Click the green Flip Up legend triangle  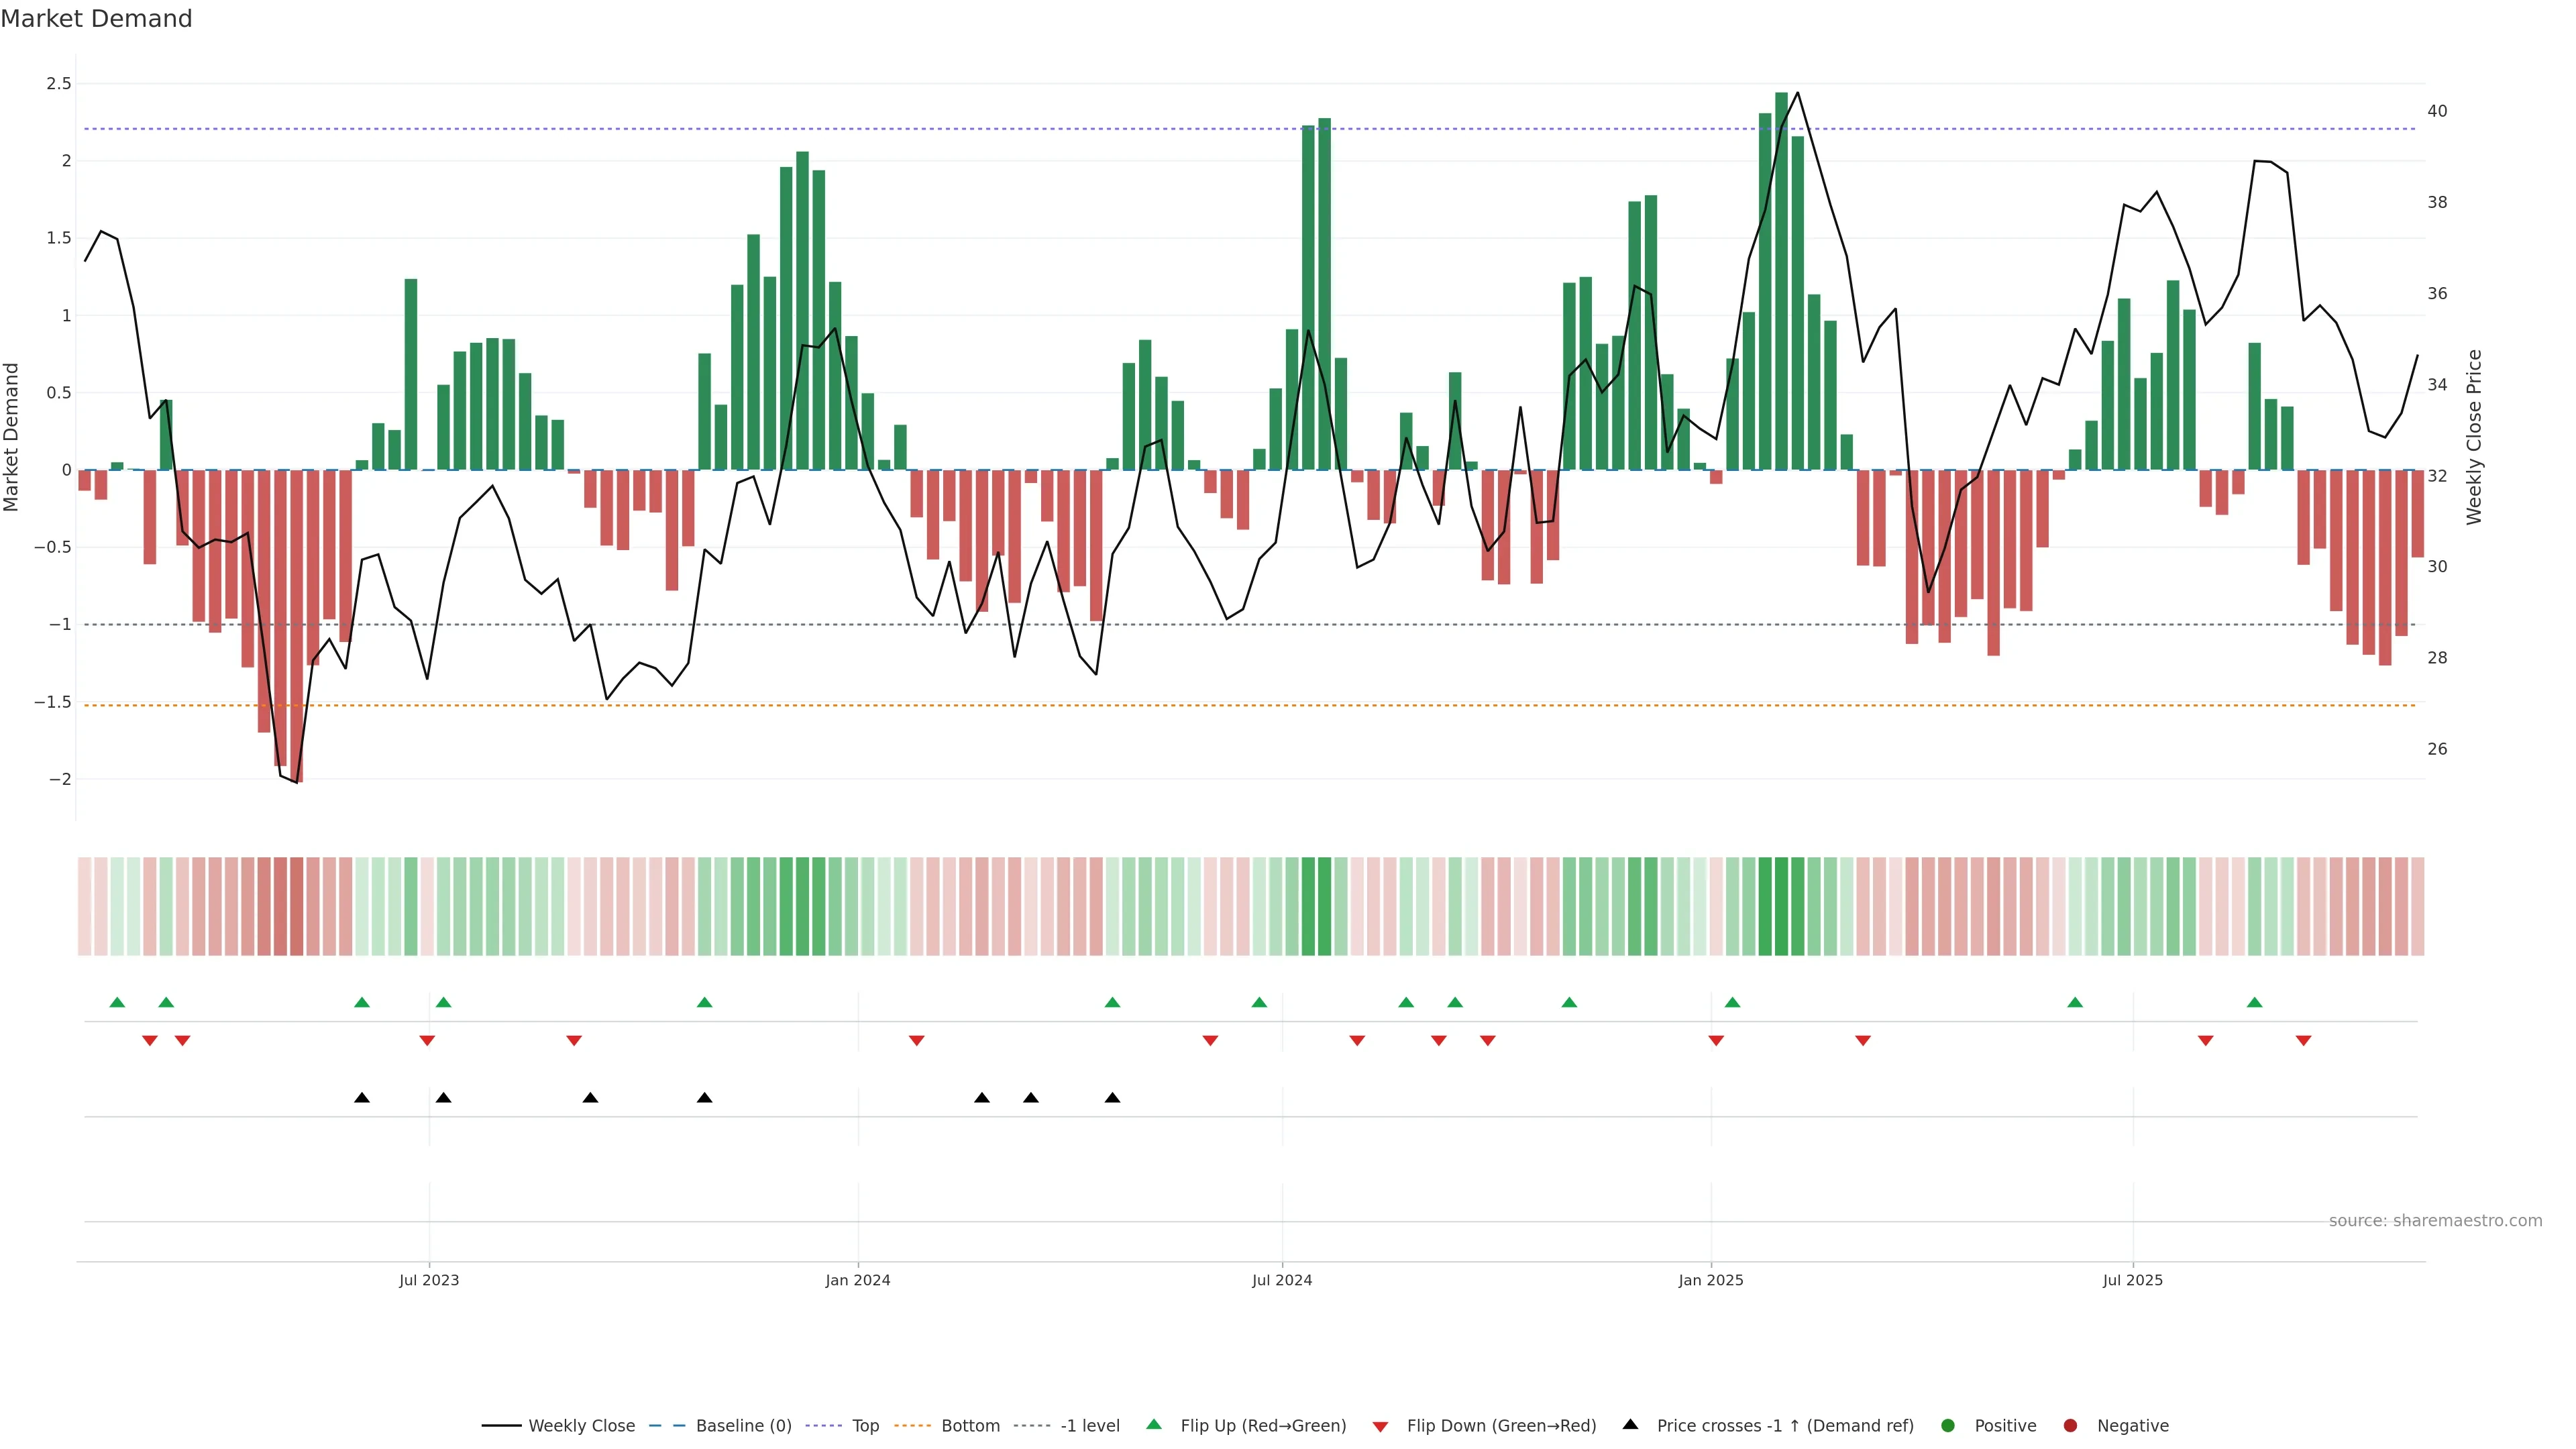pyautogui.click(x=1154, y=1424)
